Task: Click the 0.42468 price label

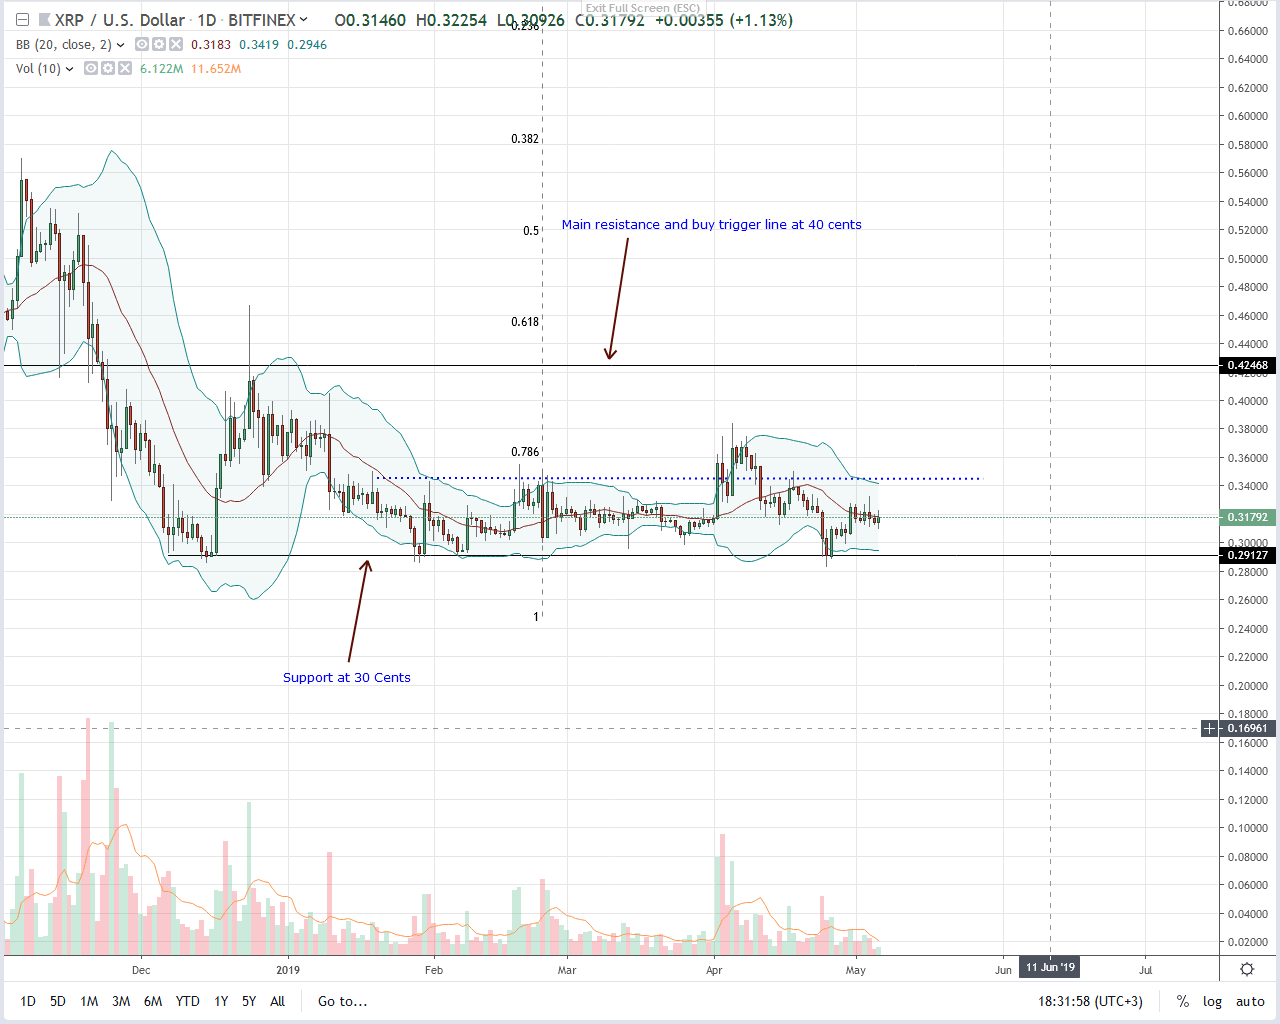Action: click(1247, 366)
